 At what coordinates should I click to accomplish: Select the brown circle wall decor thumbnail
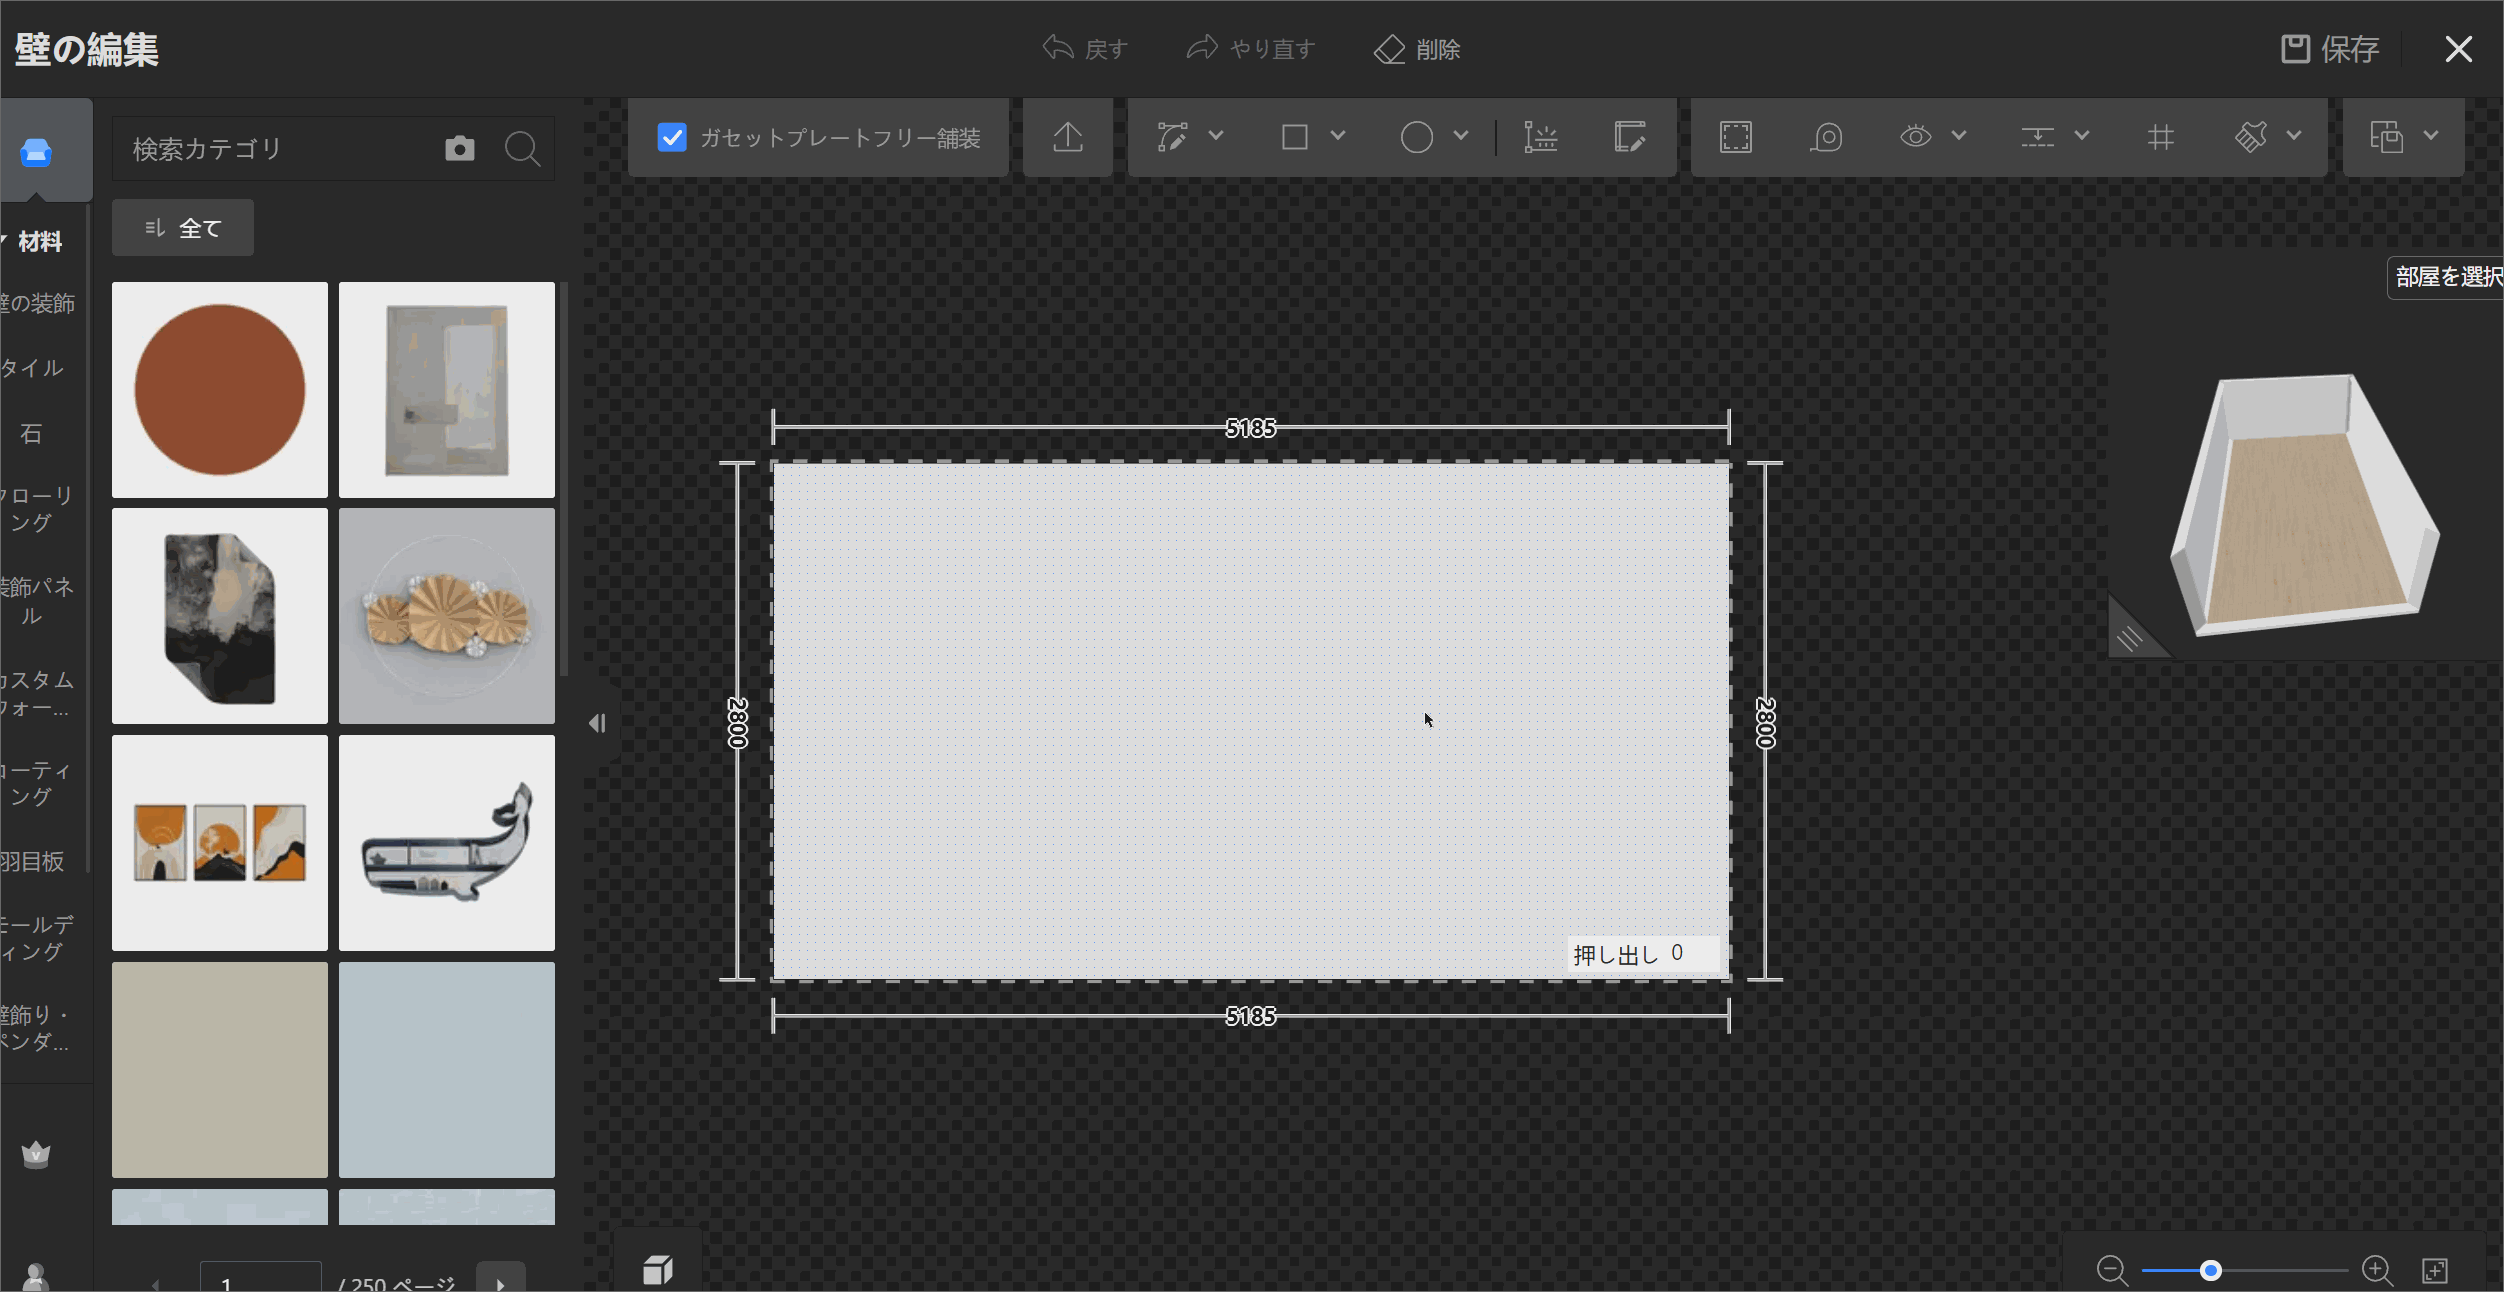(x=220, y=390)
